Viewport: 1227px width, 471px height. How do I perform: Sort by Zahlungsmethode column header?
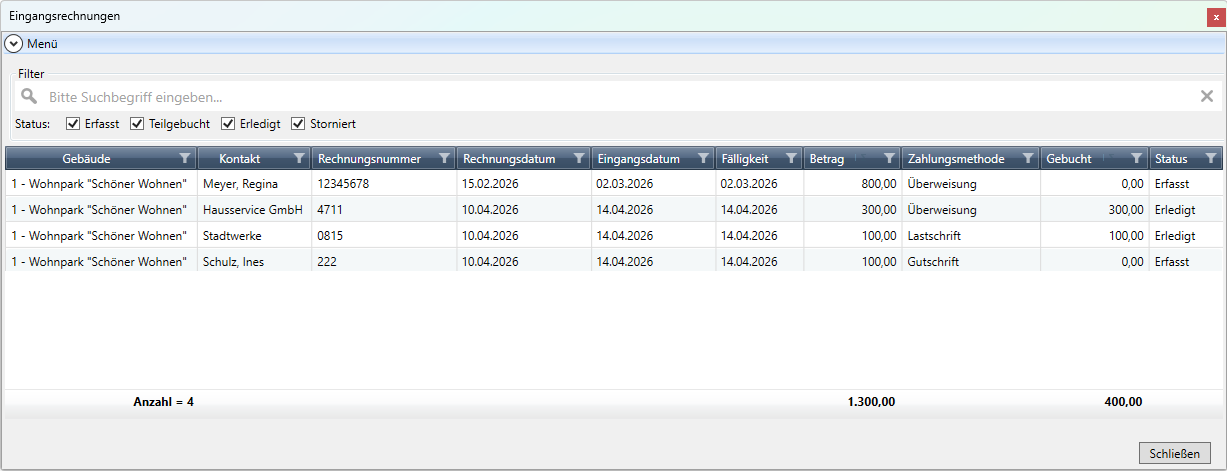coord(956,159)
